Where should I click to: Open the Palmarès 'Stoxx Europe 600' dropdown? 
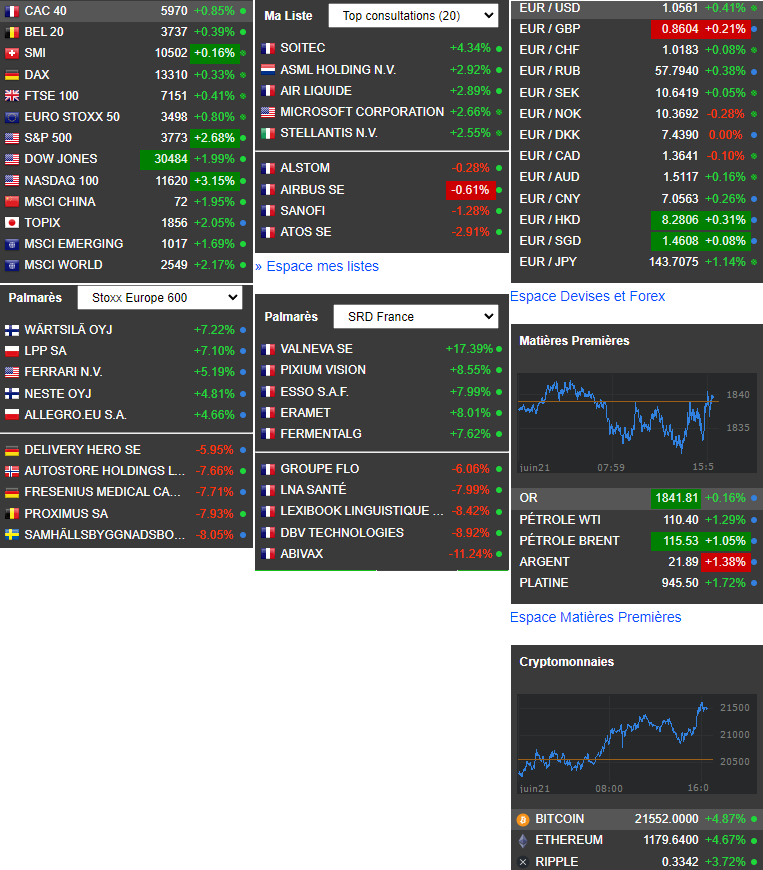pyautogui.click(x=160, y=298)
